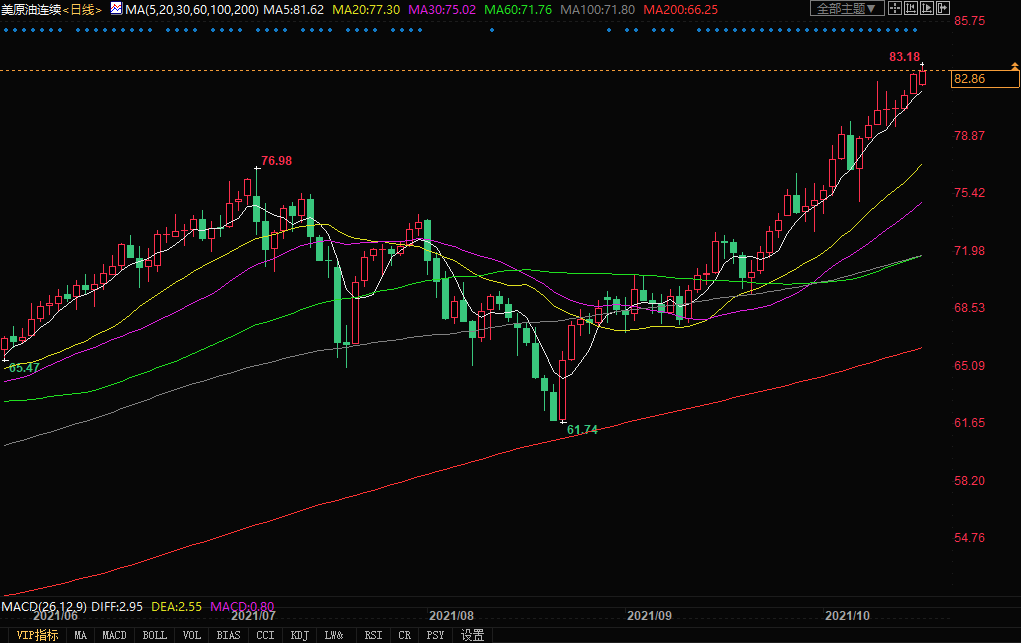This screenshot has height=643, width=1021.
Task: Open the 设置 settings button
Action: point(472,635)
